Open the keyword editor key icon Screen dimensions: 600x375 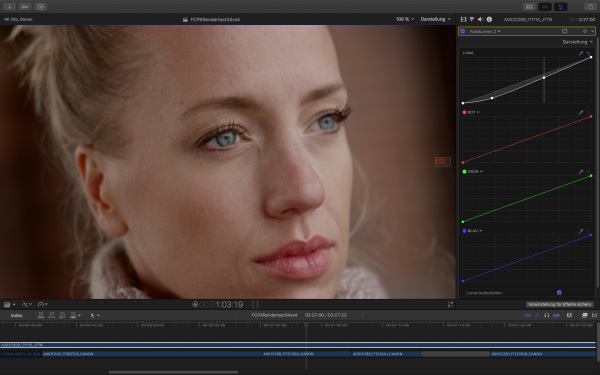tap(25, 7)
